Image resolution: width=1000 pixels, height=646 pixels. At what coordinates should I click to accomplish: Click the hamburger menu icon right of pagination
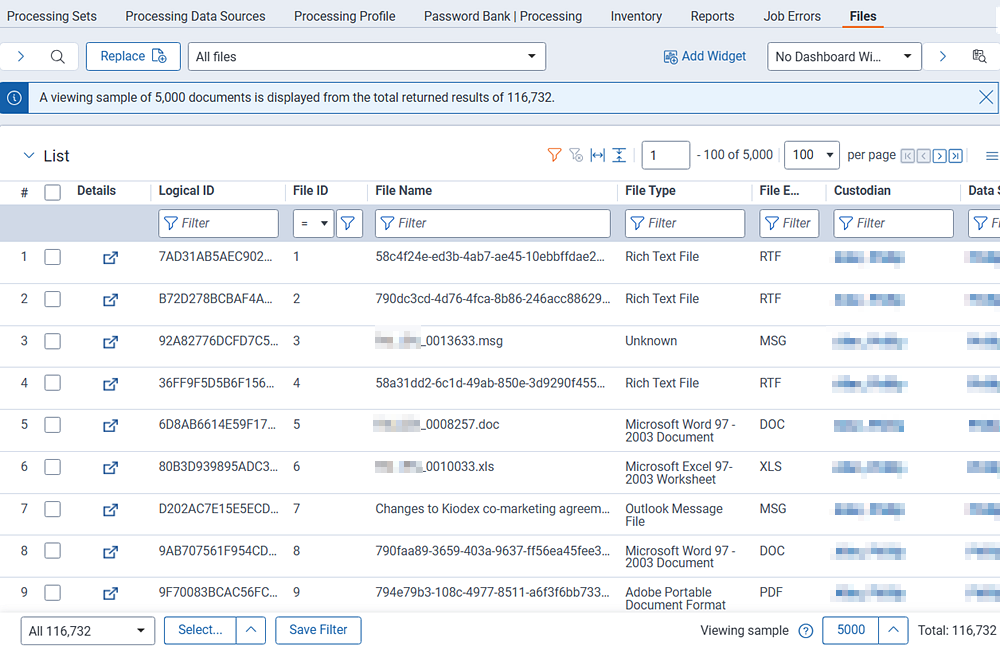click(x=991, y=155)
